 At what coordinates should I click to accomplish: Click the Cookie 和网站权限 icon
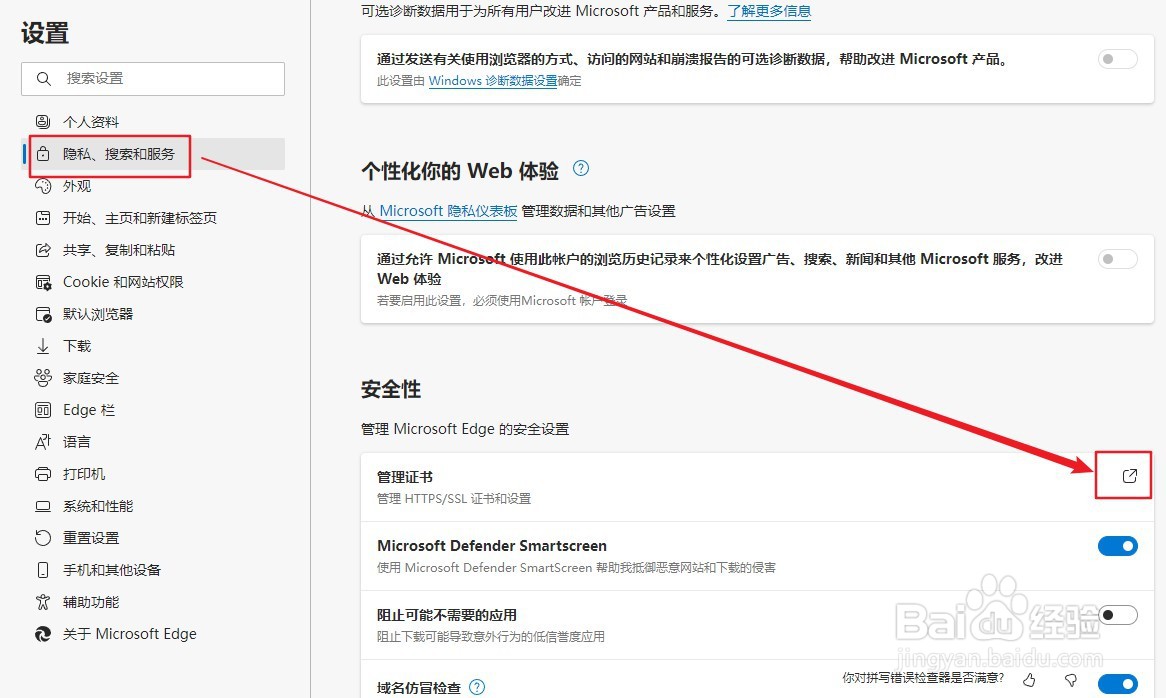[43, 282]
